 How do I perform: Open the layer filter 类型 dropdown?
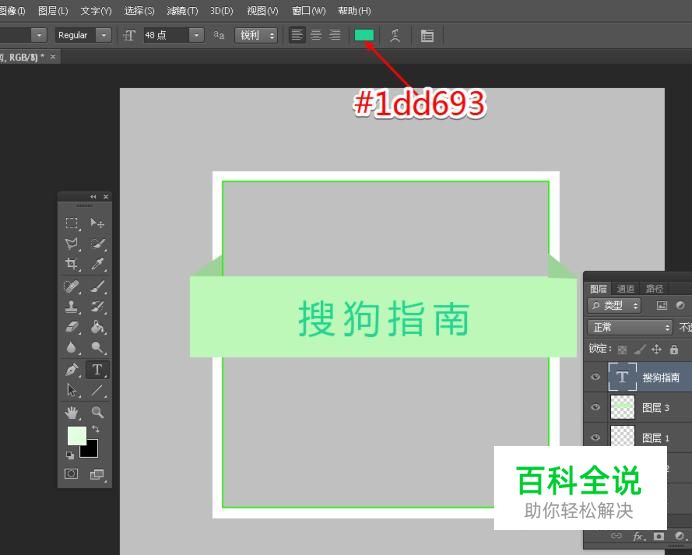(614, 305)
